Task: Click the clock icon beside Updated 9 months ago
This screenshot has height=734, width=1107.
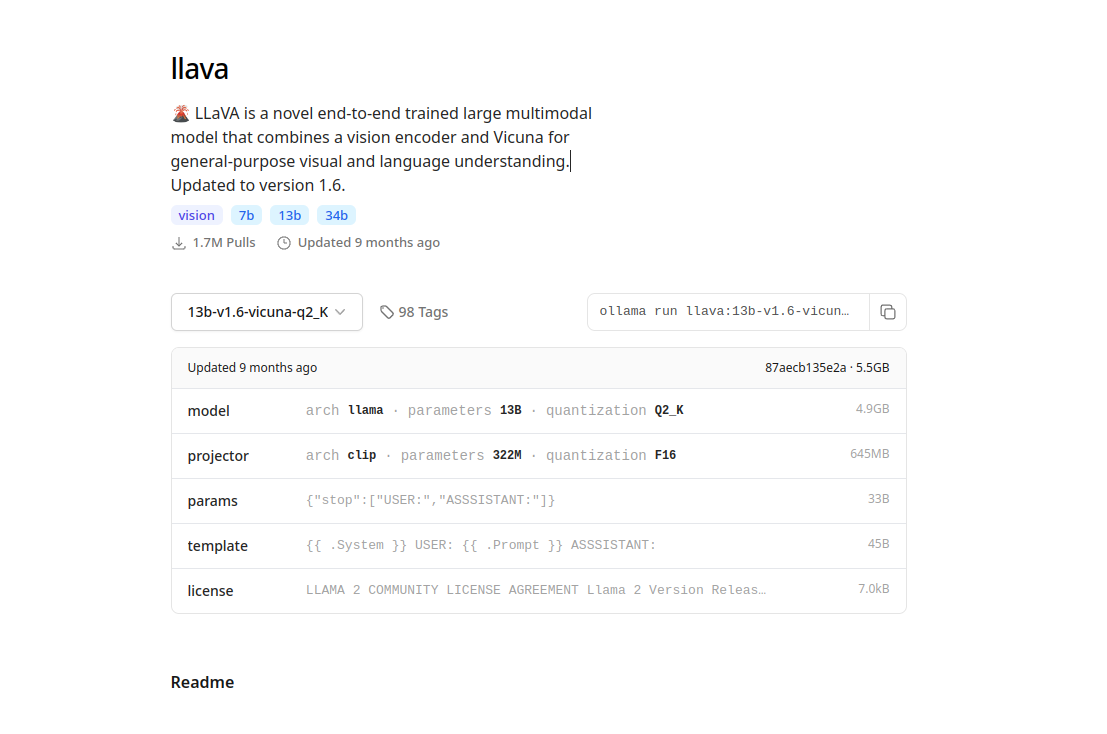Action: coord(284,243)
